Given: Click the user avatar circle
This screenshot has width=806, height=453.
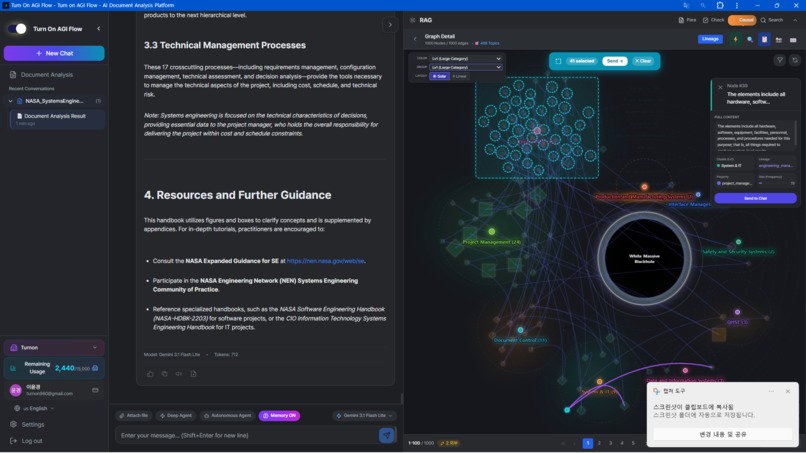Looking at the screenshot, I should pyautogui.click(x=15, y=390).
